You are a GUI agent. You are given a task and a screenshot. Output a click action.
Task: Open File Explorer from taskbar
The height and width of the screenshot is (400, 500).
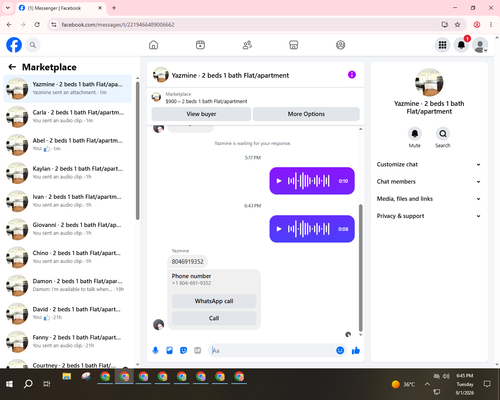tap(67, 377)
